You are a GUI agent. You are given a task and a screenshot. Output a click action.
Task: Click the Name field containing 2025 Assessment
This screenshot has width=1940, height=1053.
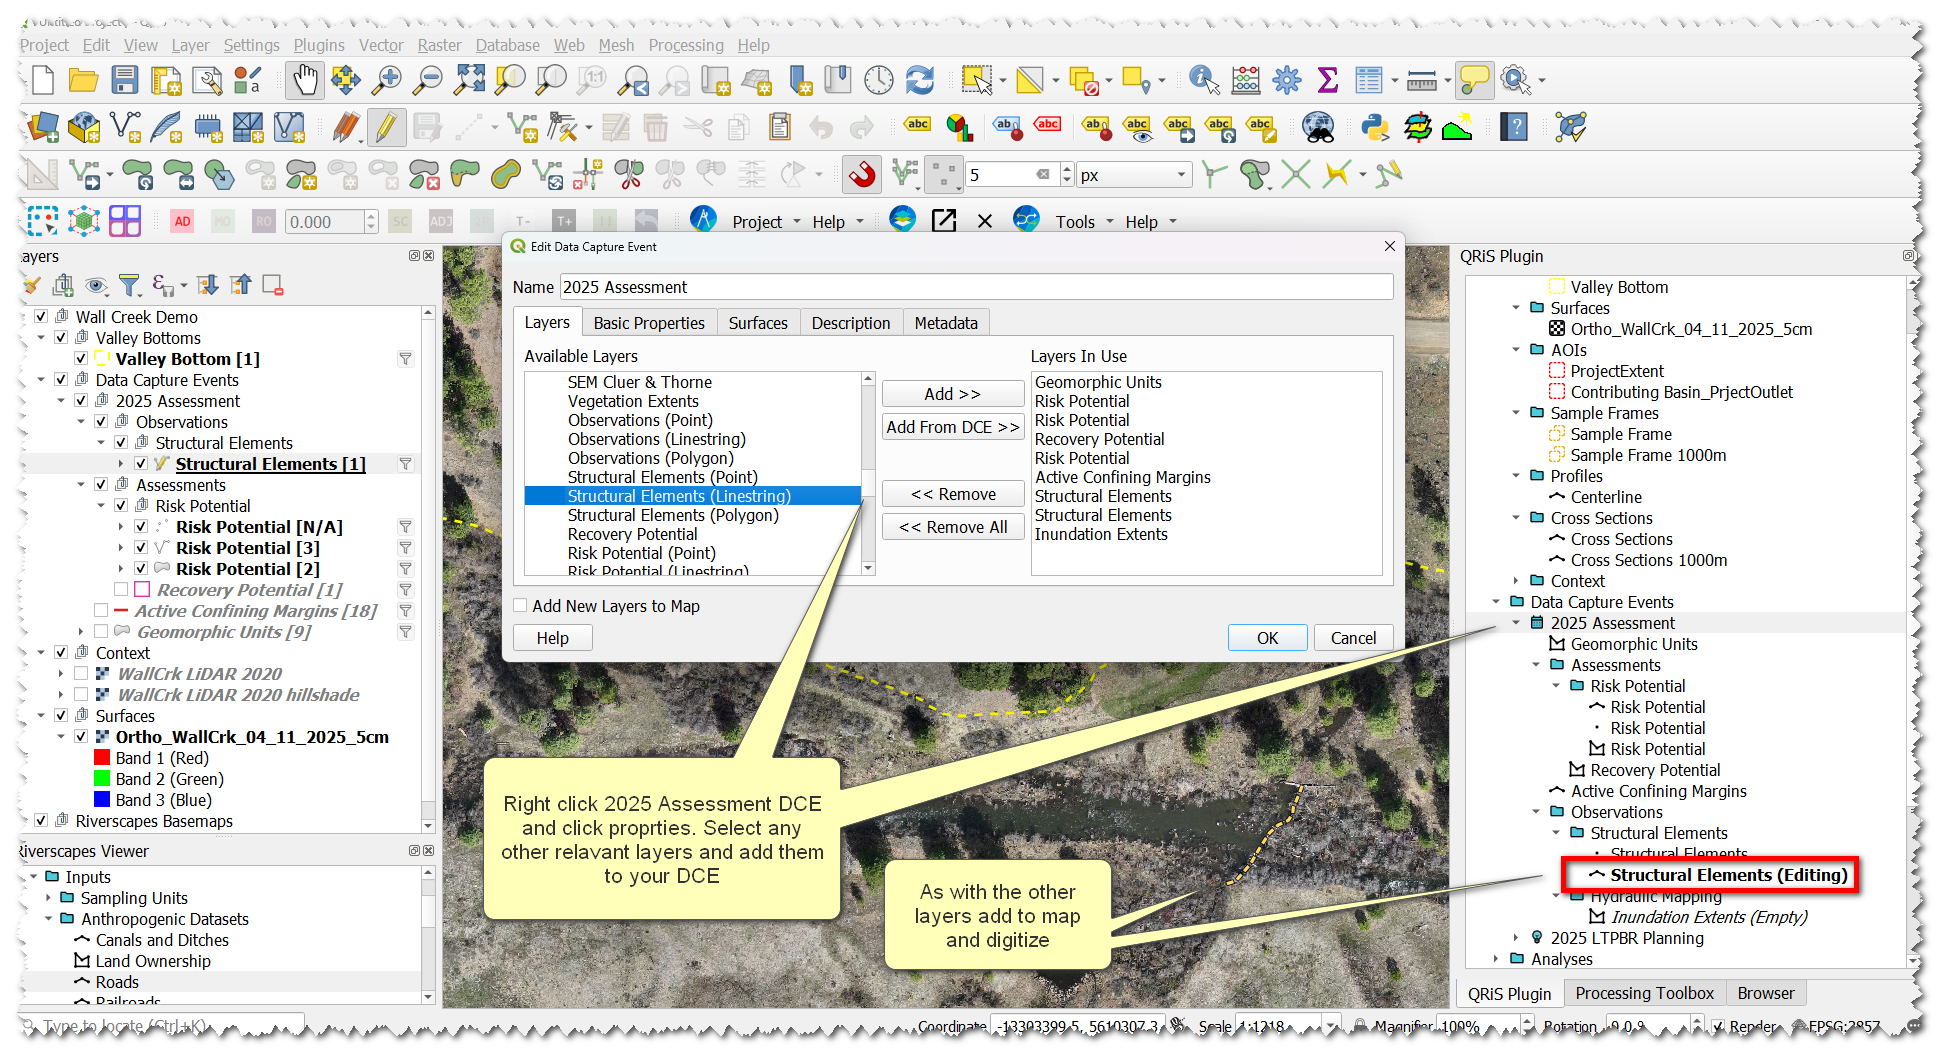[976, 287]
